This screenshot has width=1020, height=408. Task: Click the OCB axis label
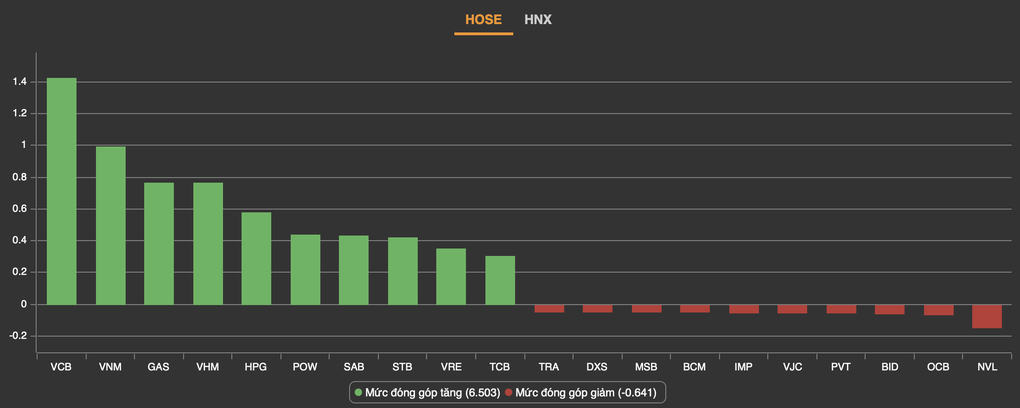click(938, 367)
